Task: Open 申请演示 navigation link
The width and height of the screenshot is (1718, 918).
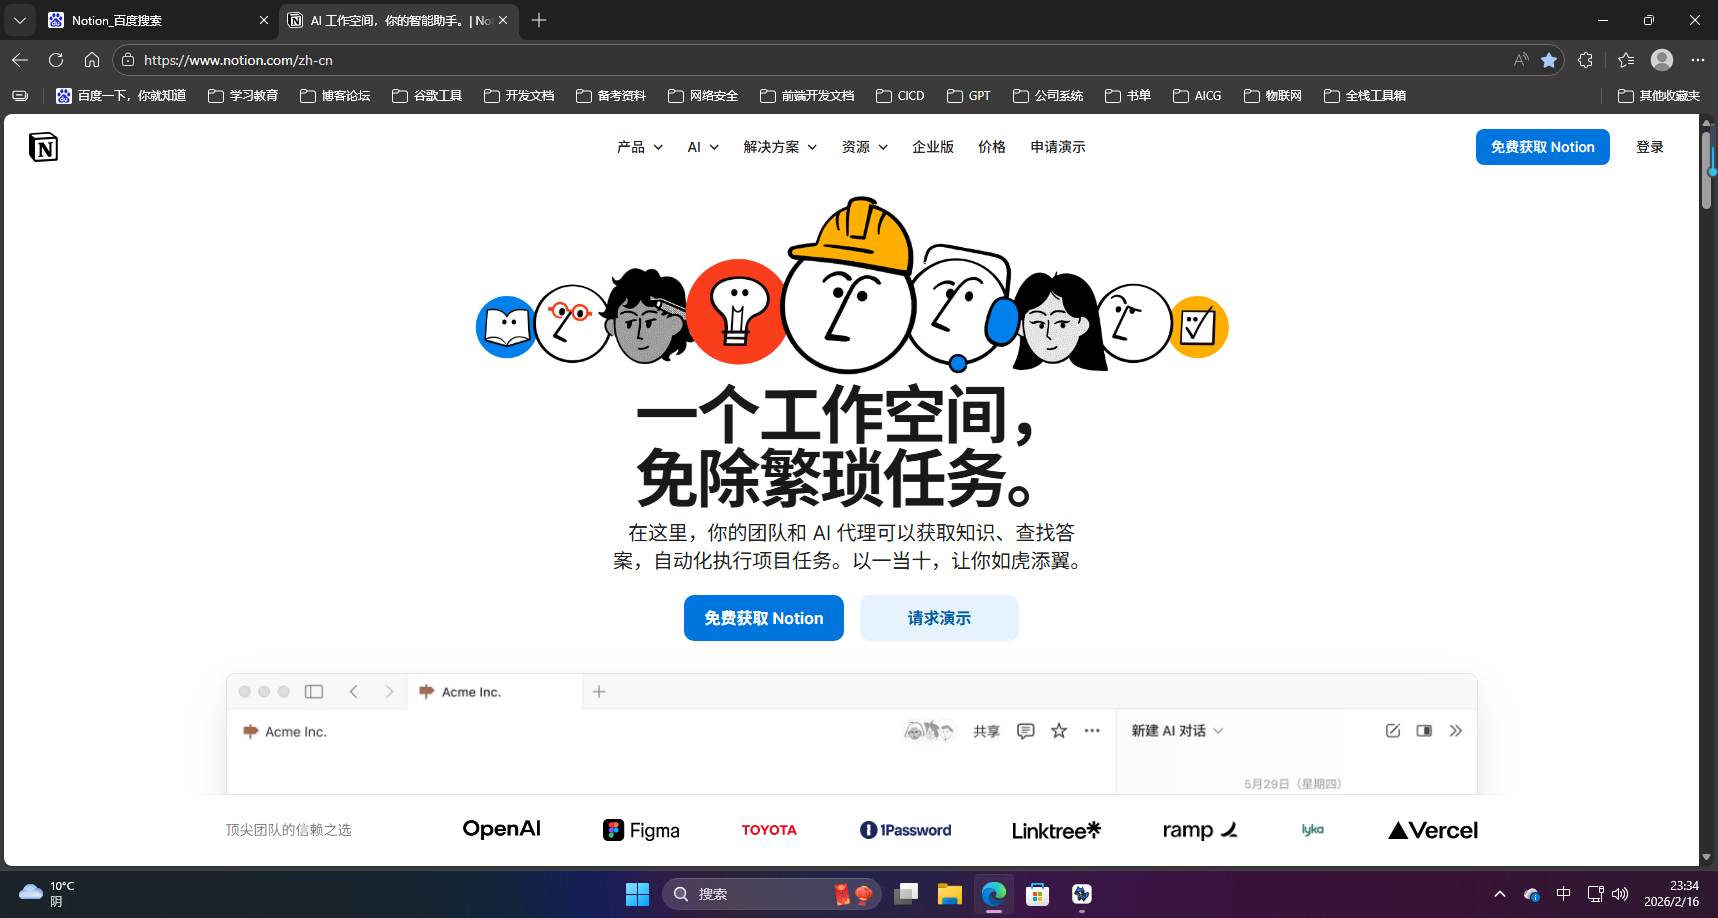Action: point(1058,147)
